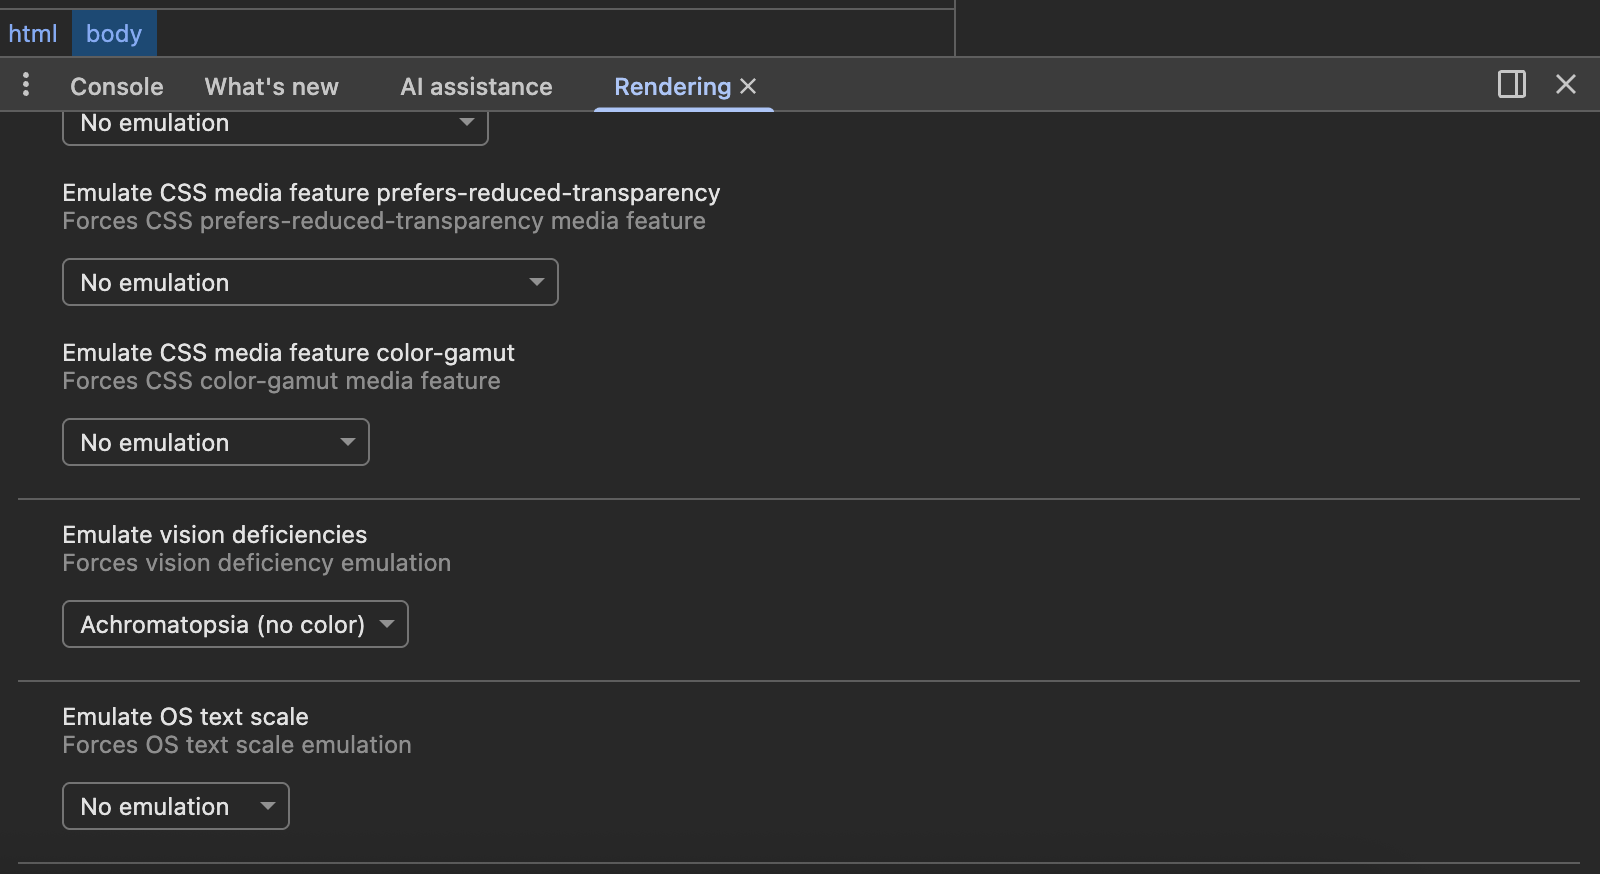Click the 'Emulate vision deficiencies' heading
This screenshot has width=1600, height=874.
coord(214,535)
